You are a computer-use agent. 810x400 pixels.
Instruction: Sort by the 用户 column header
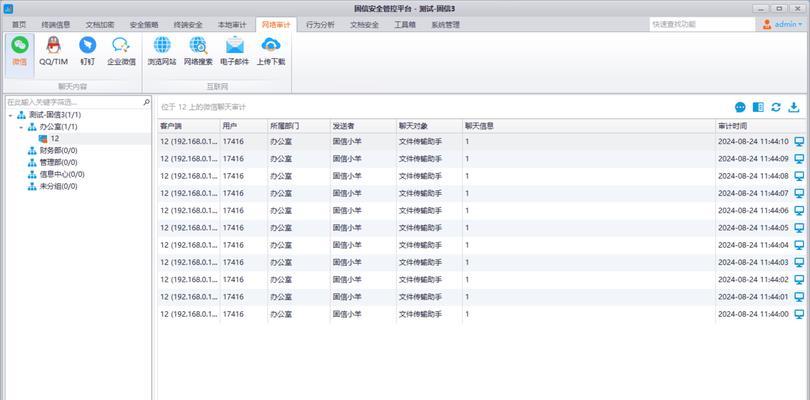(244, 126)
